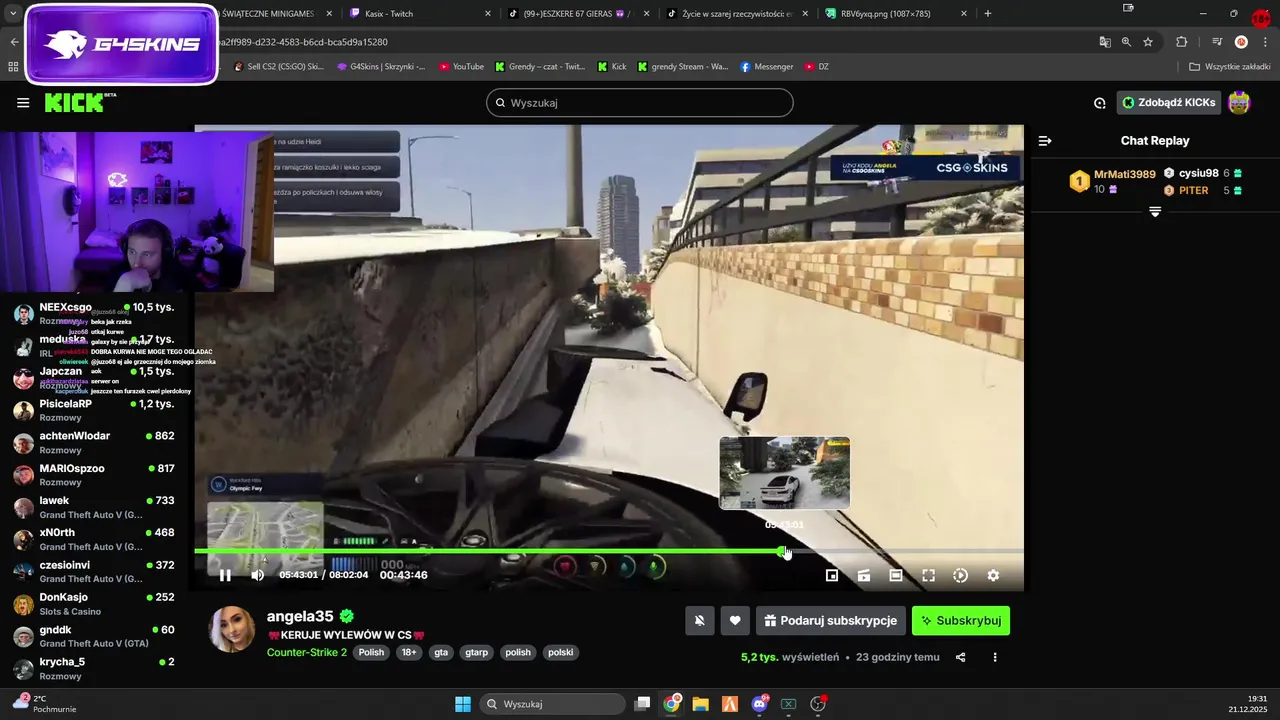Select the 18+ tag
Screen dimensions: 1280x720
tap(409, 652)
